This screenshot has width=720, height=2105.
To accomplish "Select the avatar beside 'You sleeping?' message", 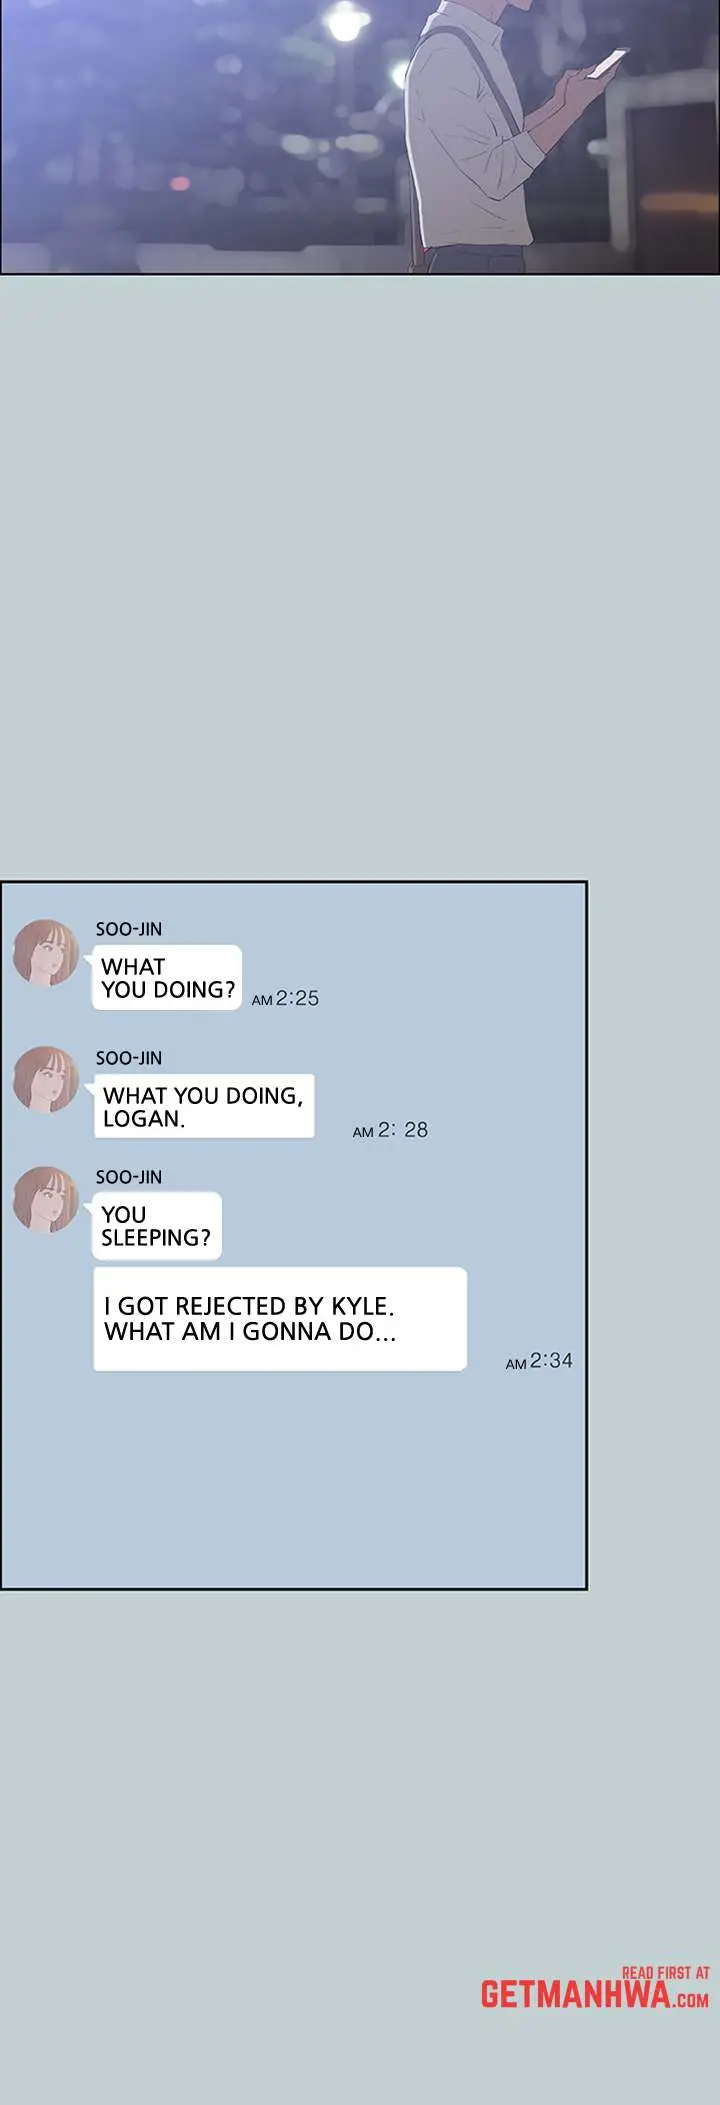I will click(46, 1199).
